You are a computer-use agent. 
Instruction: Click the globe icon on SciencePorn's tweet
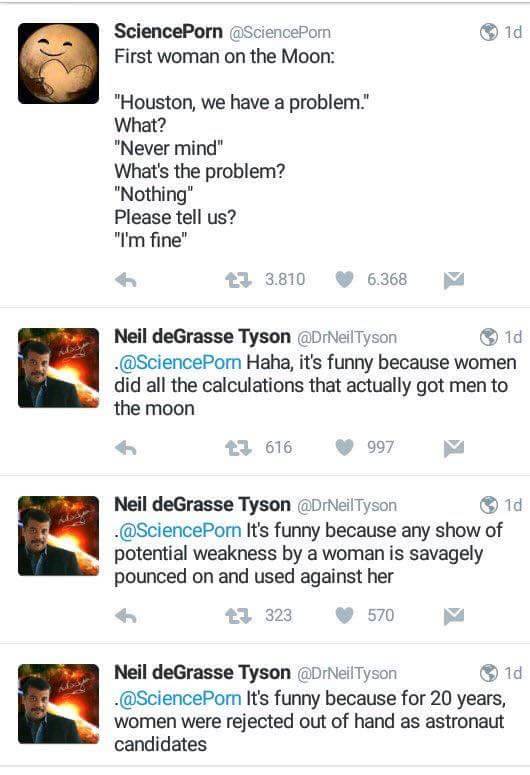pyautogui.click(x=488, y=32)
